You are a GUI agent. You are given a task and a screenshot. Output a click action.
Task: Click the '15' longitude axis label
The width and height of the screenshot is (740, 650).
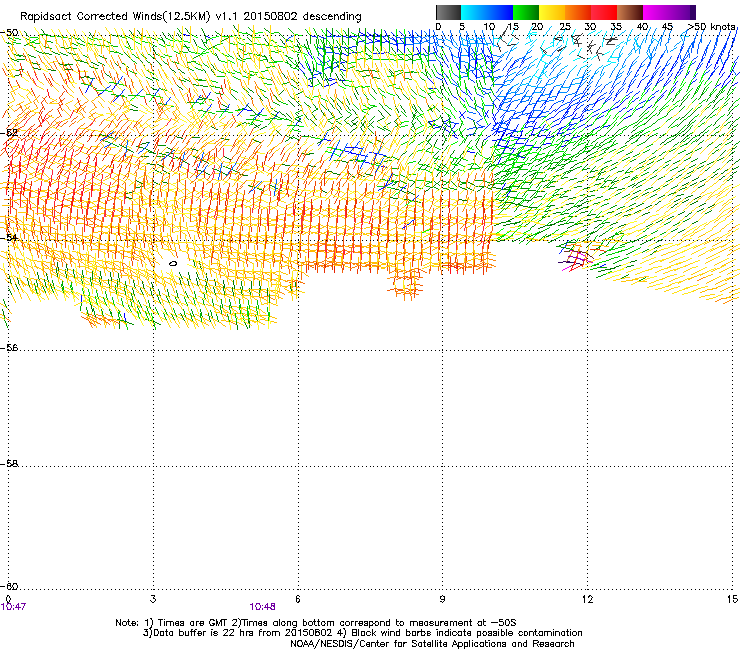coord(732,599)
